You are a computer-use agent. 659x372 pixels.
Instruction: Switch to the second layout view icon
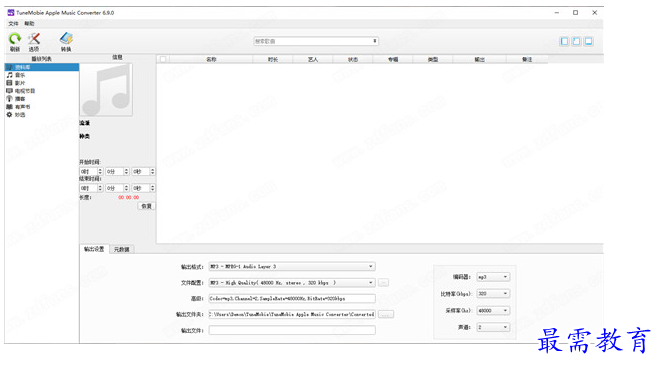(x=577, y=41)
